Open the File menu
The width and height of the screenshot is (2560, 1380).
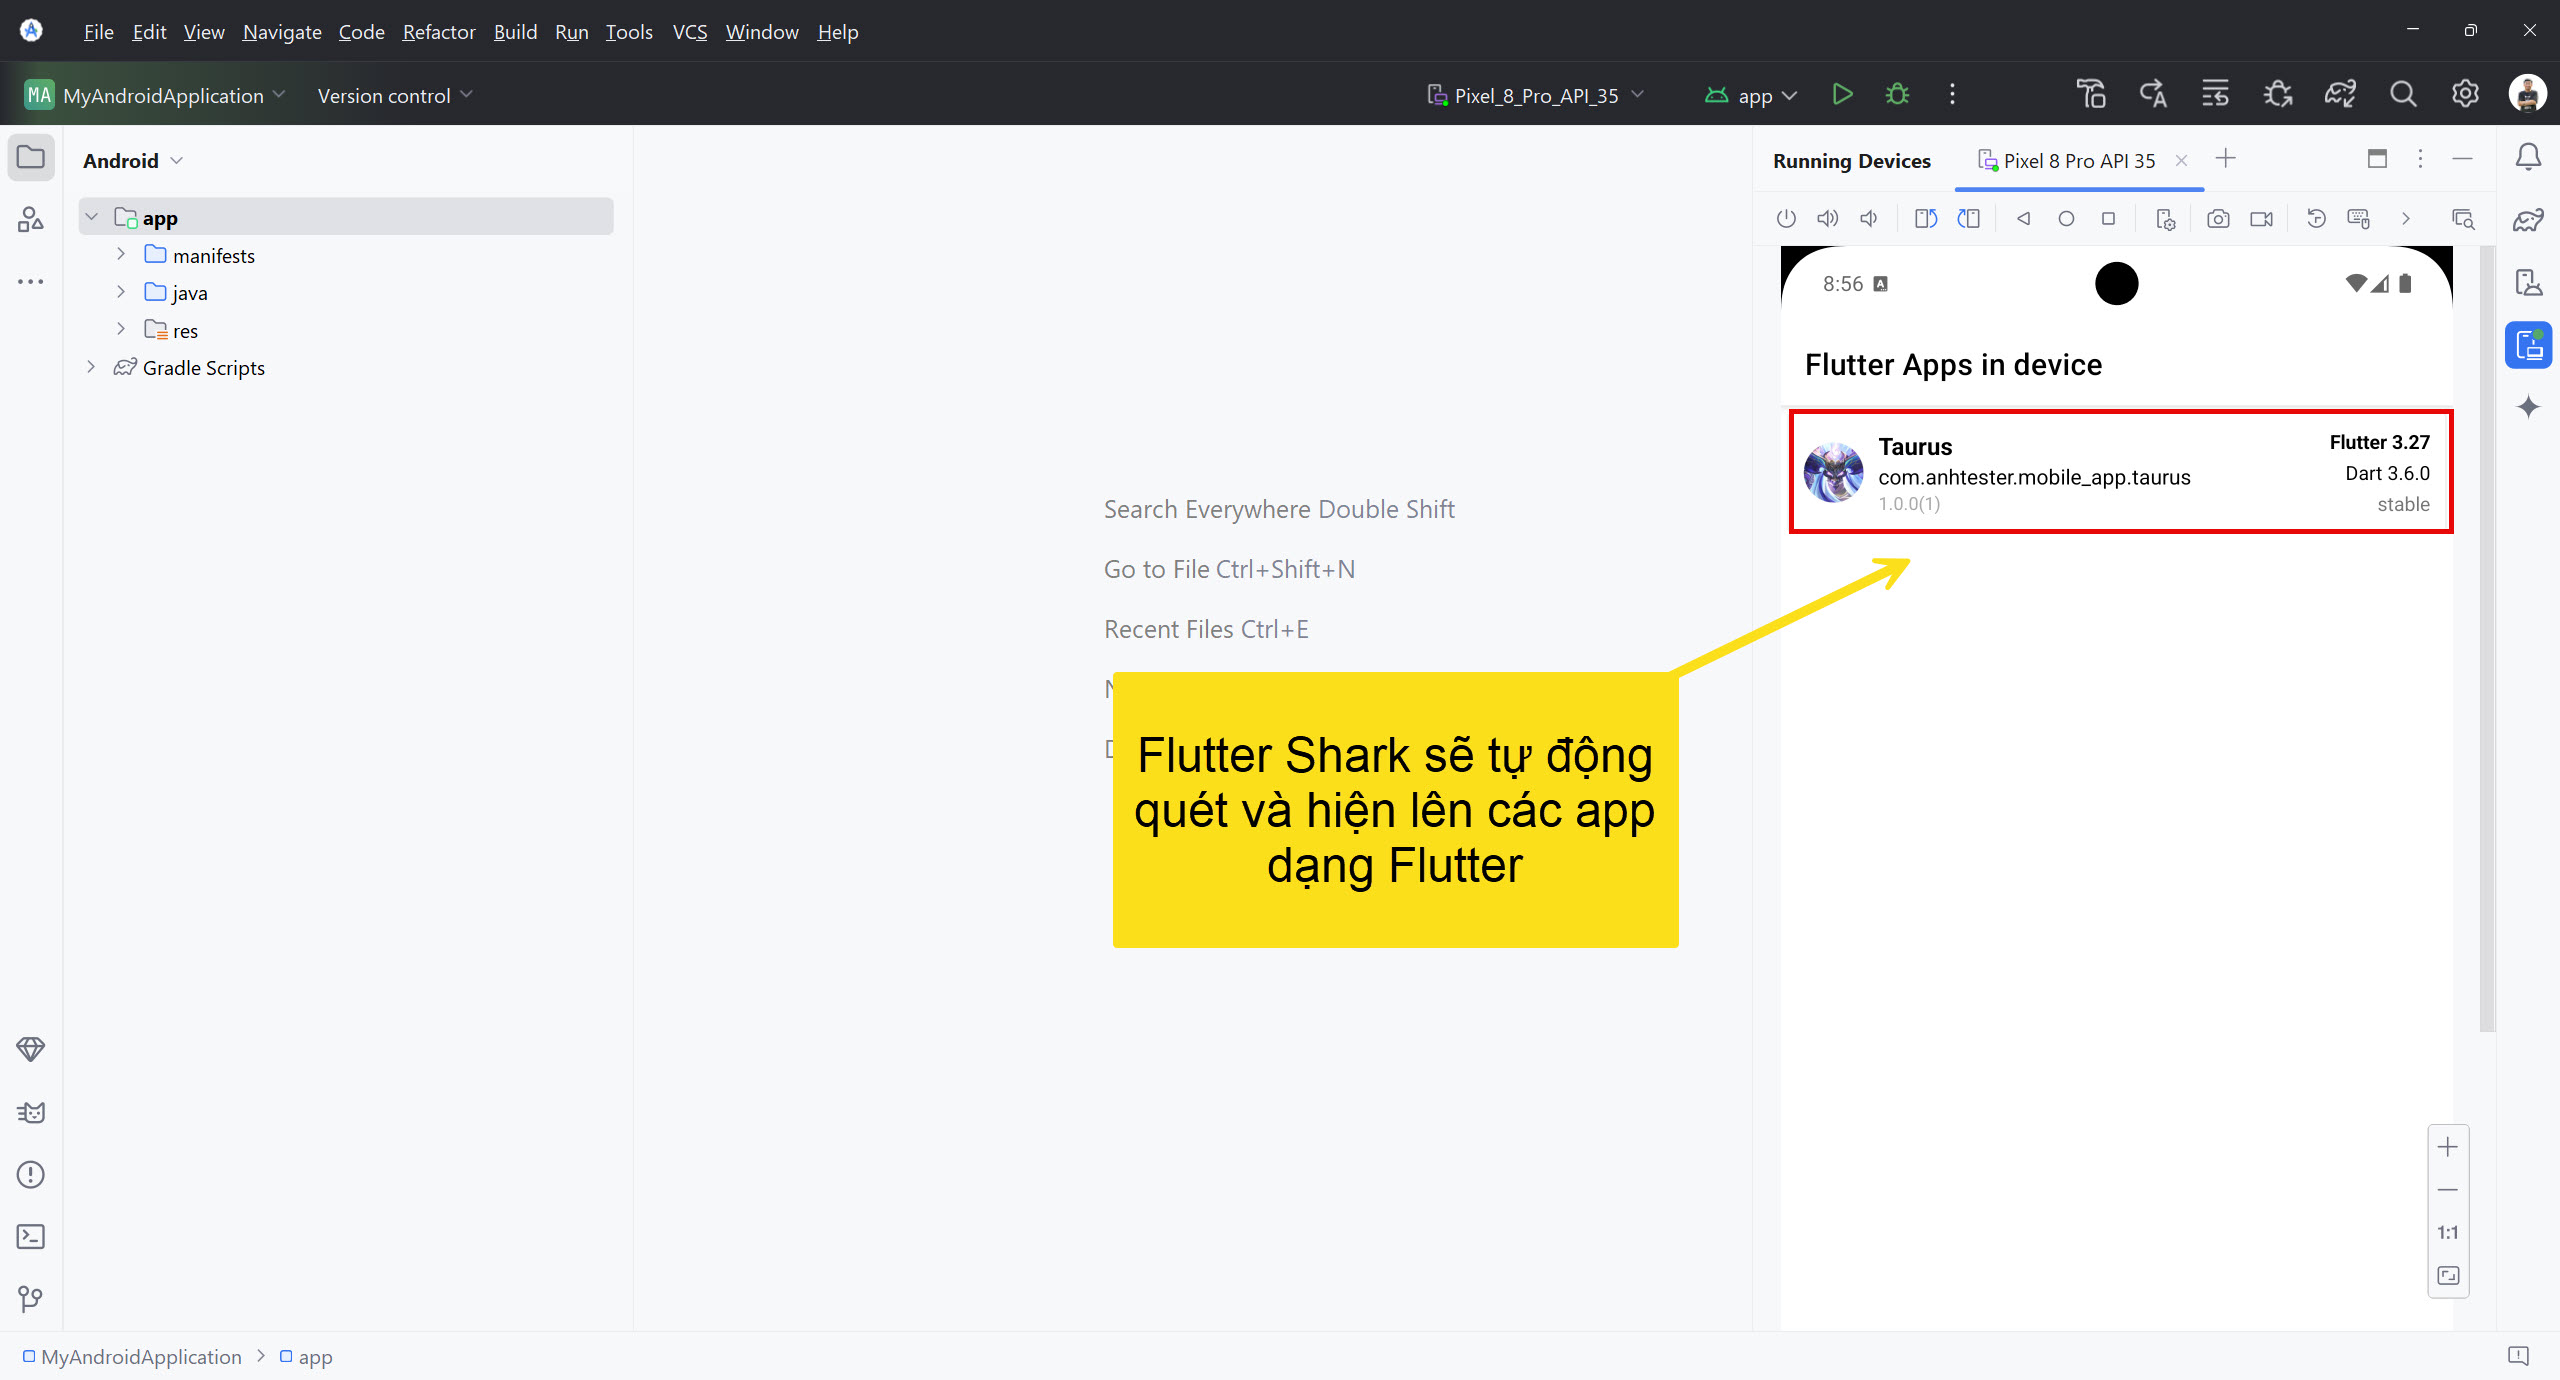[98, 32]
